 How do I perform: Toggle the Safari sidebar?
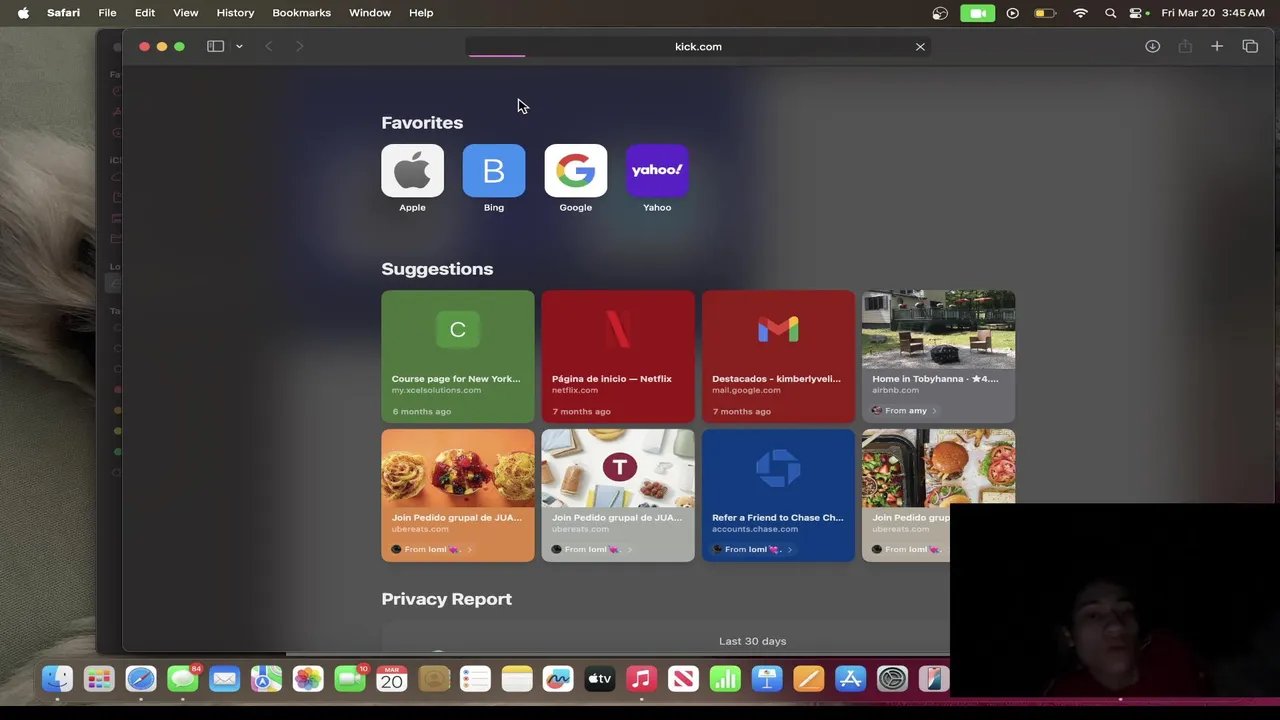click(x=215, y=46)
